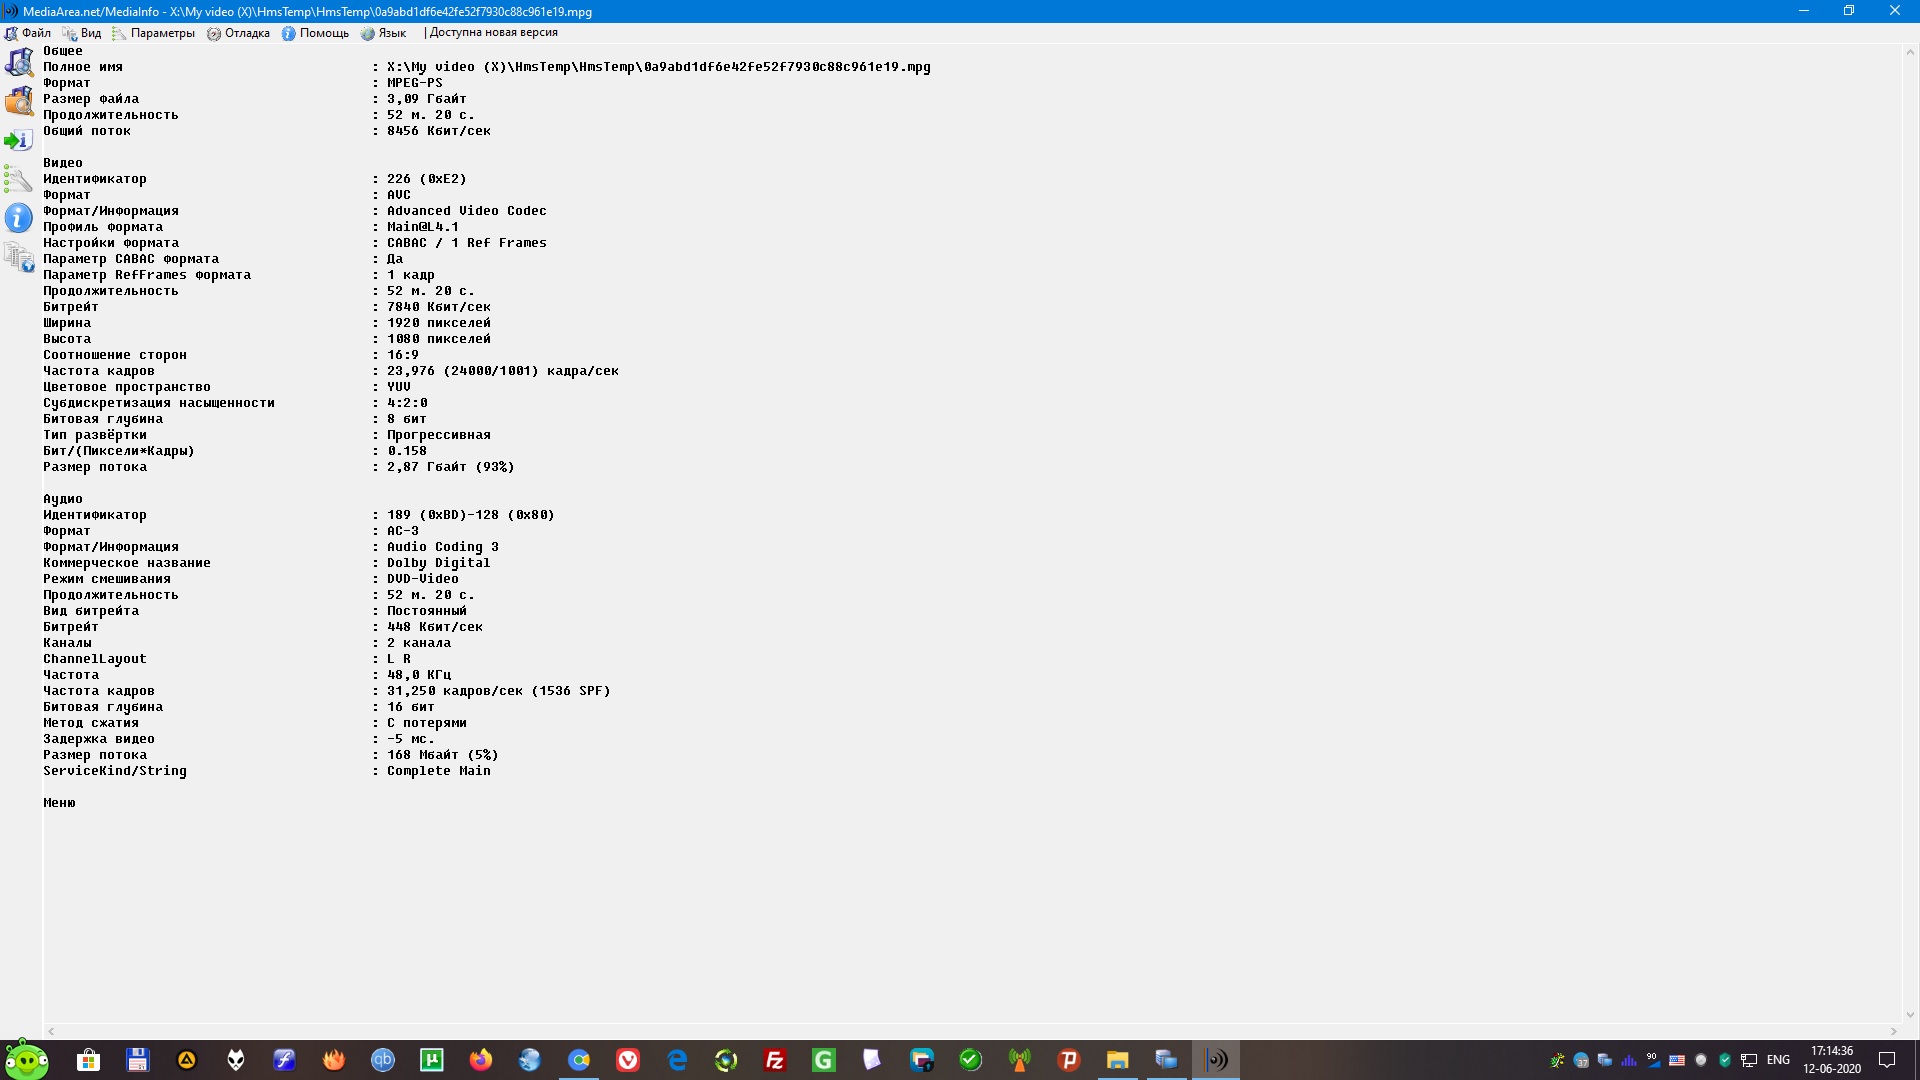Open Firefox from the taskbar

481,1060
